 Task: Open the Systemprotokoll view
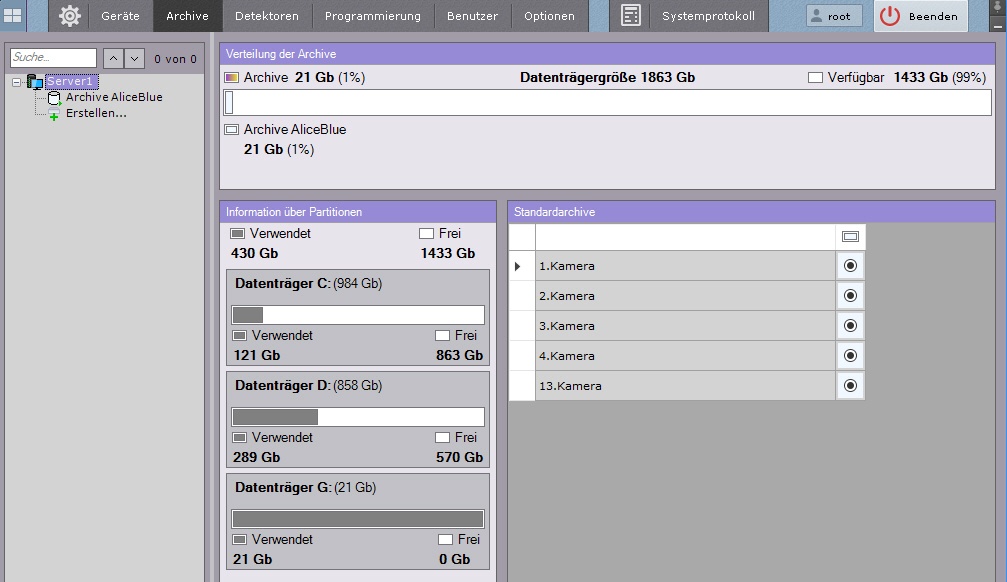point(708,16)
